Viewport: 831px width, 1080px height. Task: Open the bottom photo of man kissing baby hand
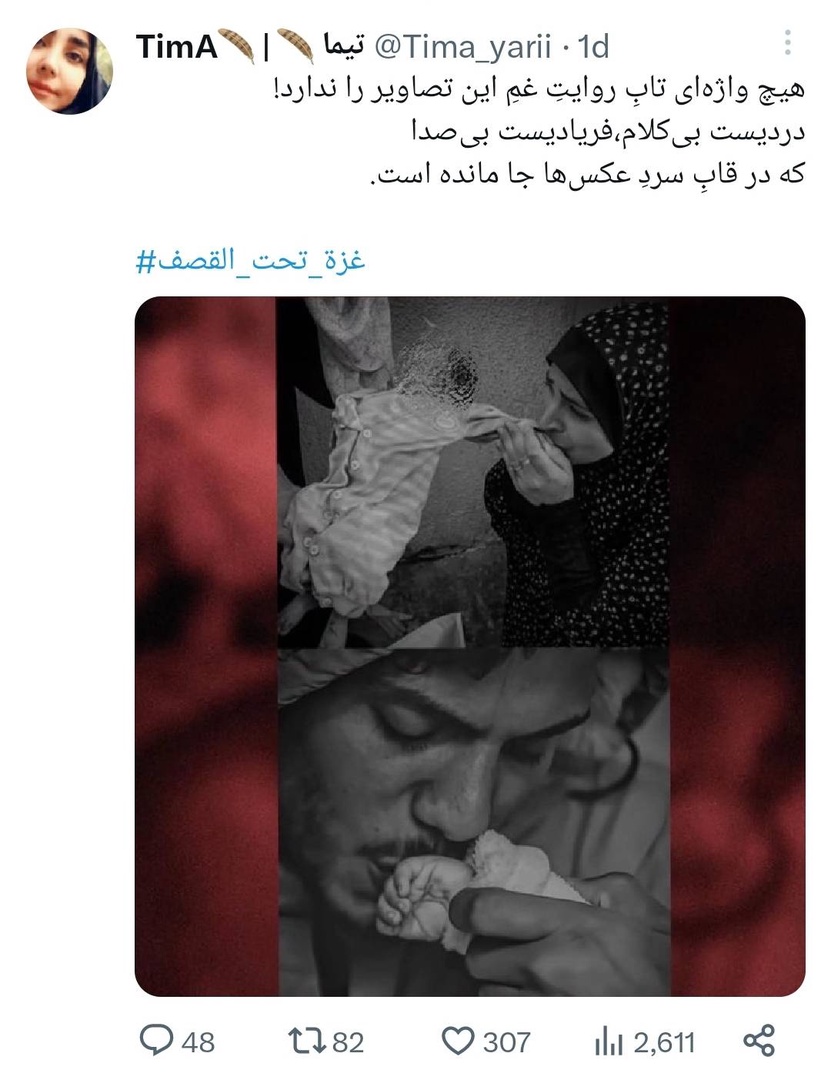[x=474, y=822]
